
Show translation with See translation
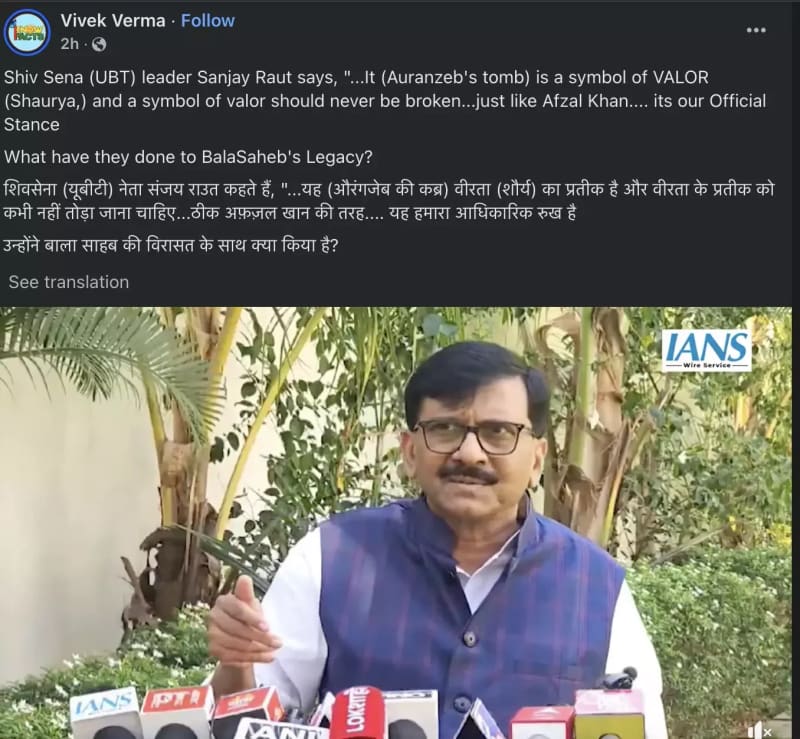pos(68,282)
